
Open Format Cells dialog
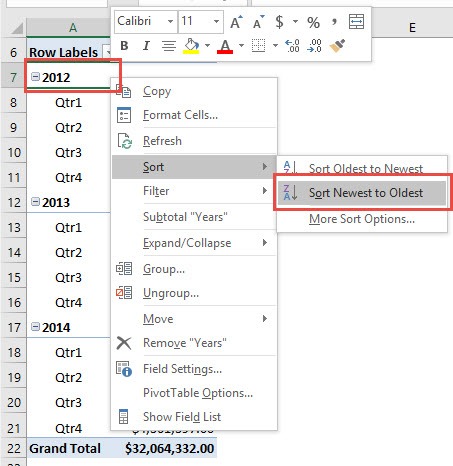coord(194,115)
